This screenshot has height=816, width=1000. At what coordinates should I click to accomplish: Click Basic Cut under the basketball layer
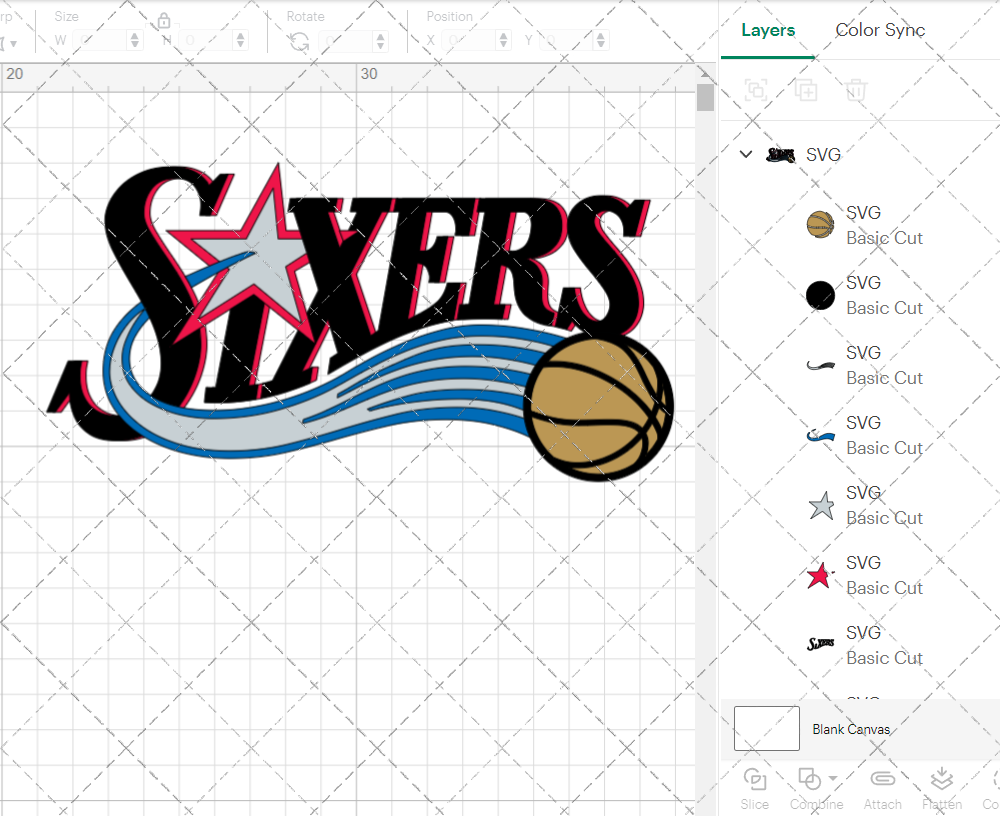point(884,238)
